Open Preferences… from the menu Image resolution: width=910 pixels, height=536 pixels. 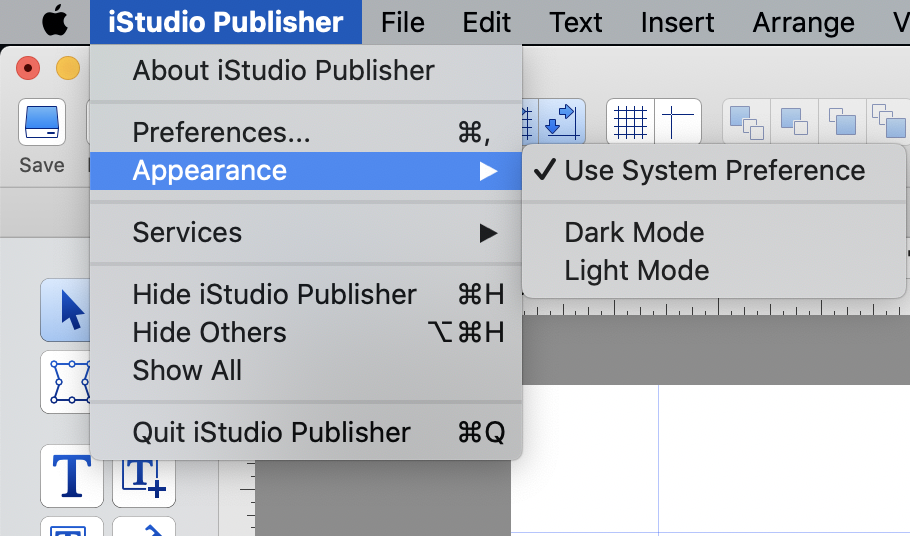click(306, 132)
